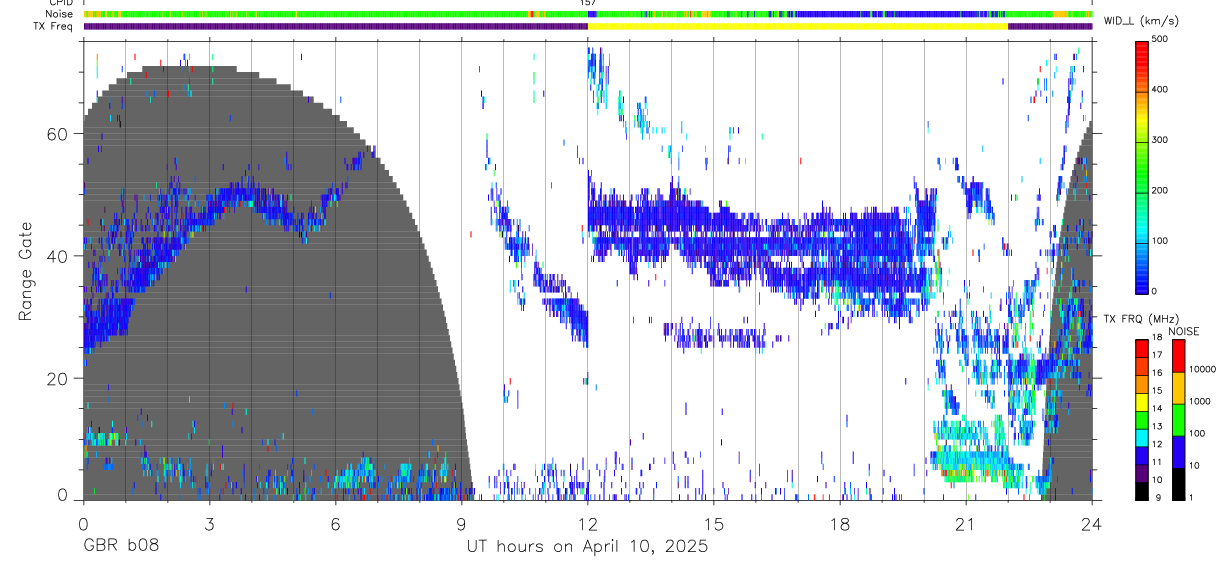
Task: Click the 1000 tick on the NOISE legend
Action: pos(1199,401)
